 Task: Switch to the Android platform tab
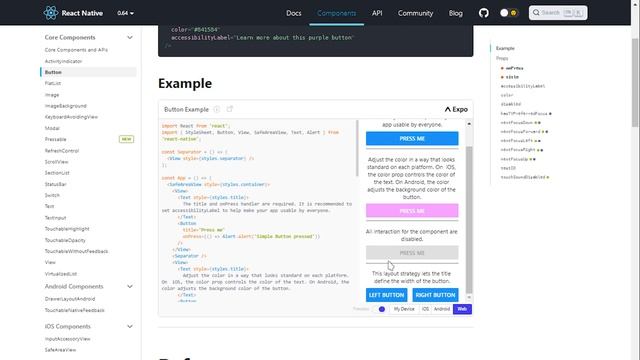[x=442, y=309]
